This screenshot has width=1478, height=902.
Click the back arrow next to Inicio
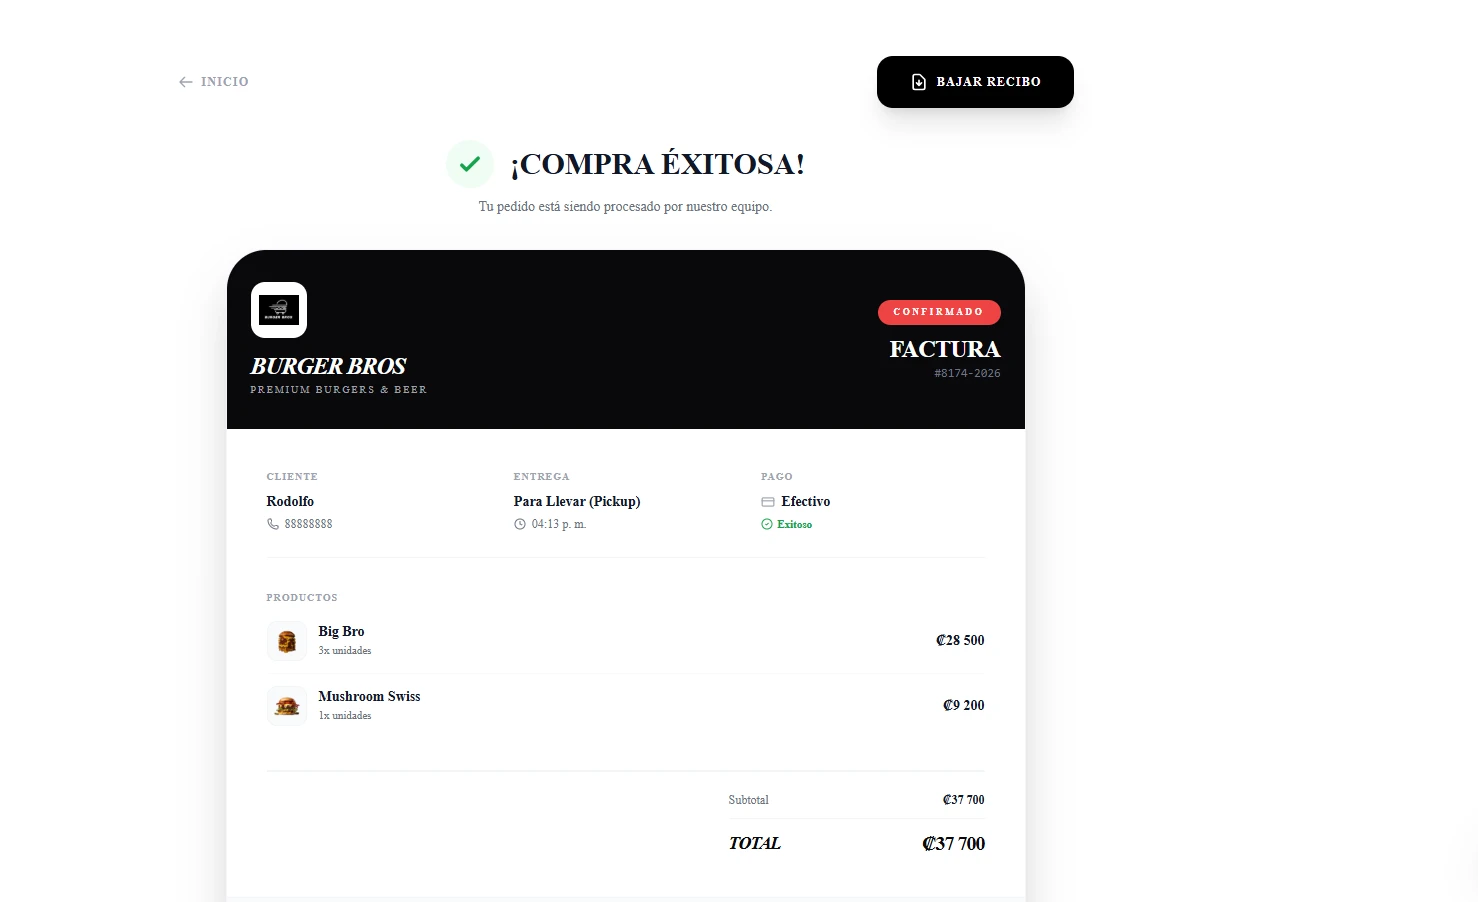coord(185,82)
